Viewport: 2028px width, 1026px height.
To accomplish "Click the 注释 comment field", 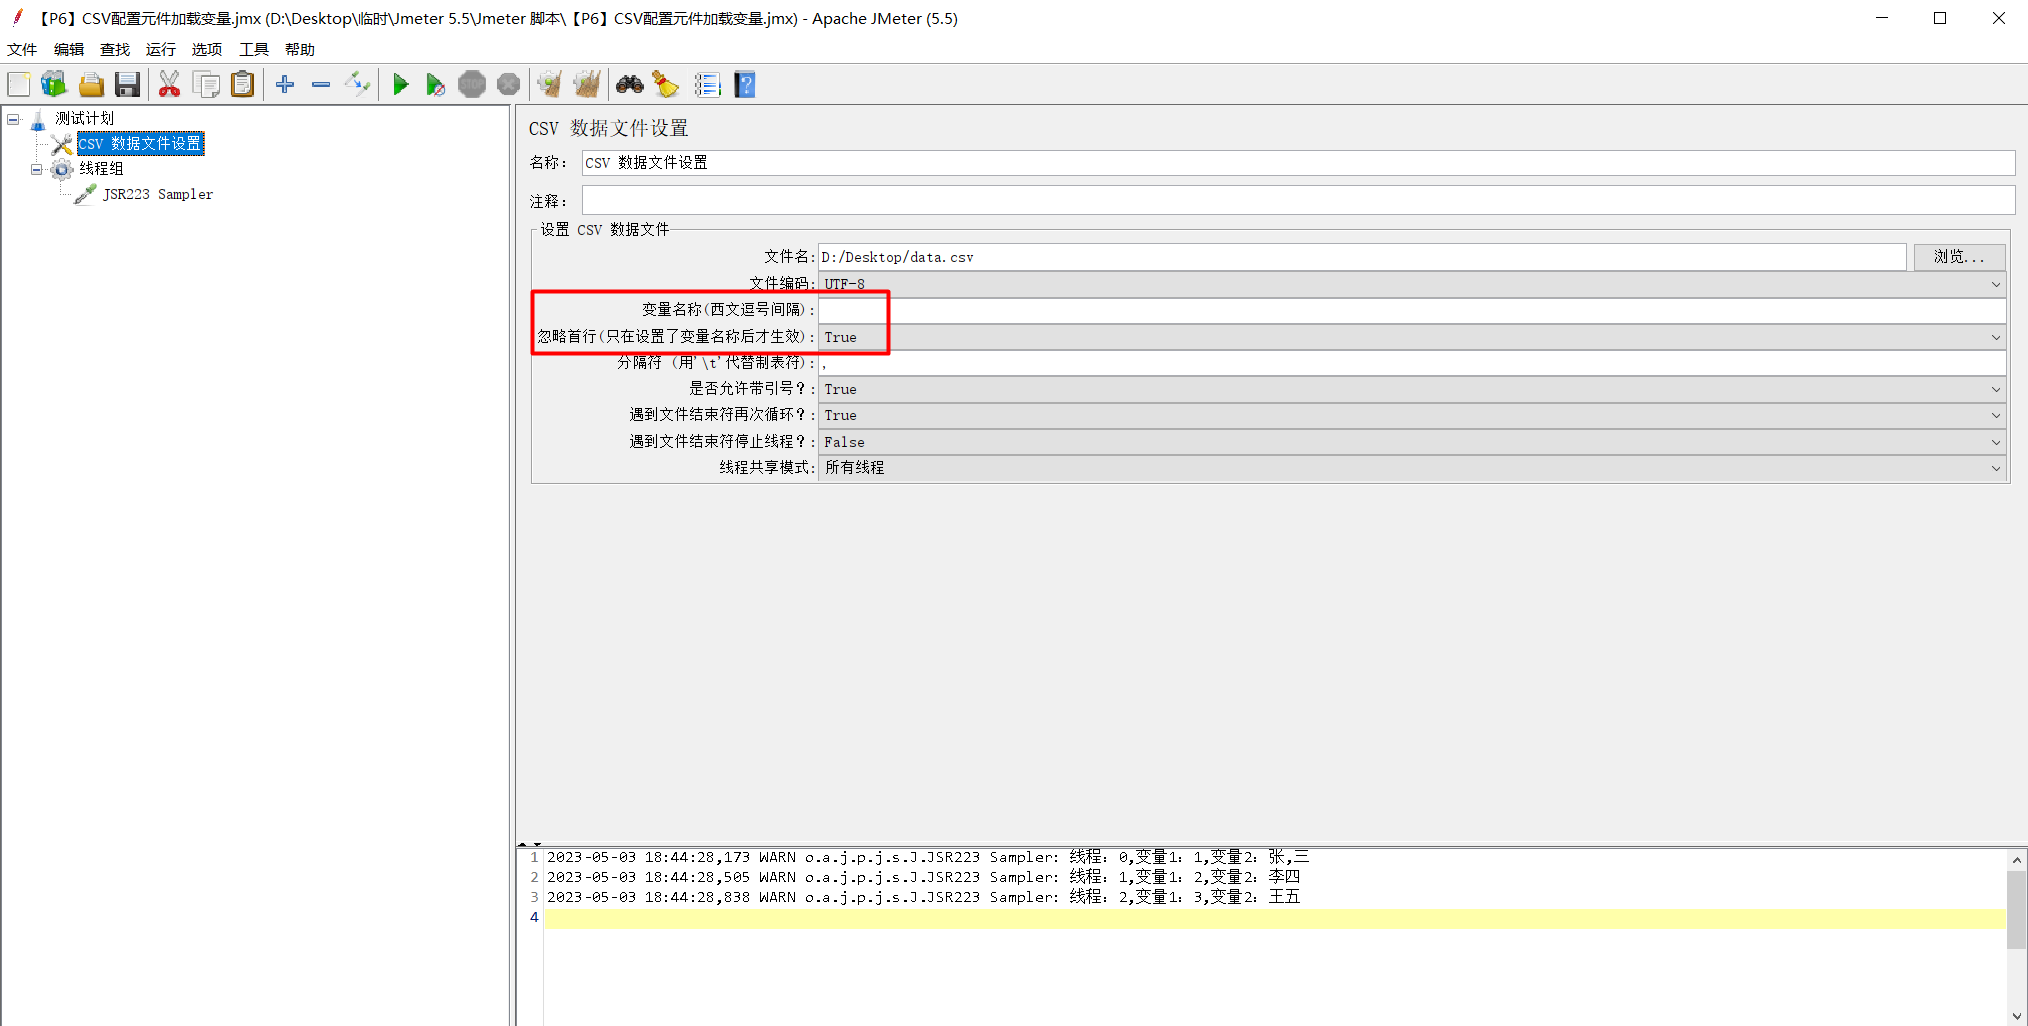I will click(1298, 200).
